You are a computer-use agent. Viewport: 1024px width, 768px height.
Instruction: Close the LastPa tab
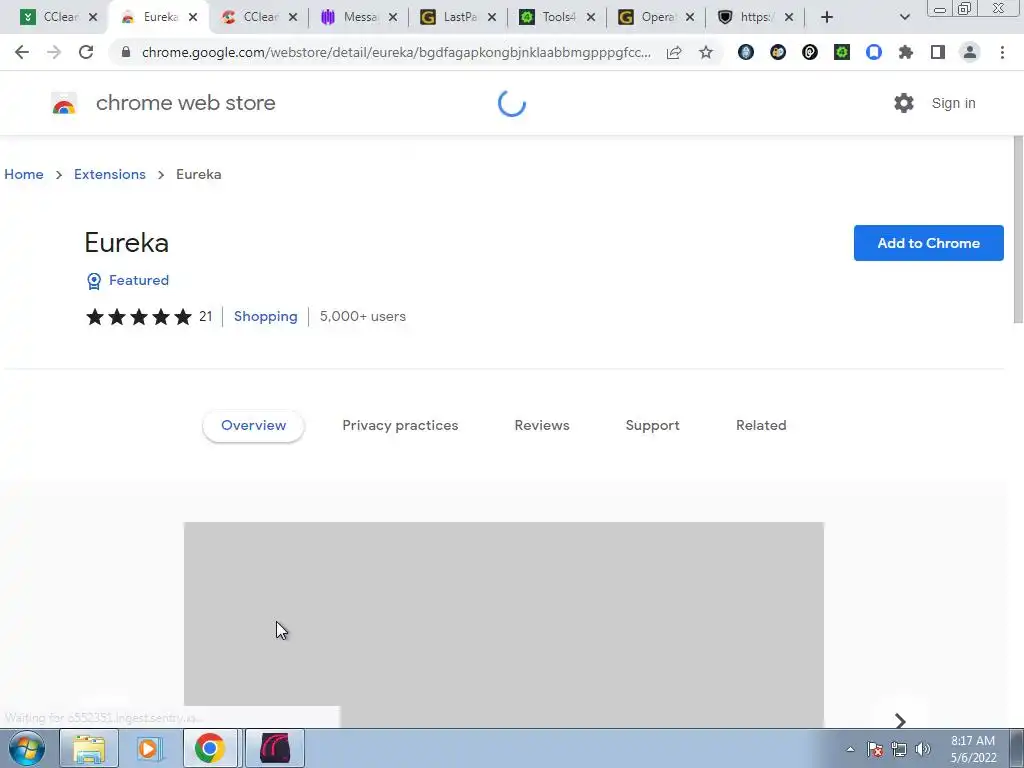tap(492, 18)
